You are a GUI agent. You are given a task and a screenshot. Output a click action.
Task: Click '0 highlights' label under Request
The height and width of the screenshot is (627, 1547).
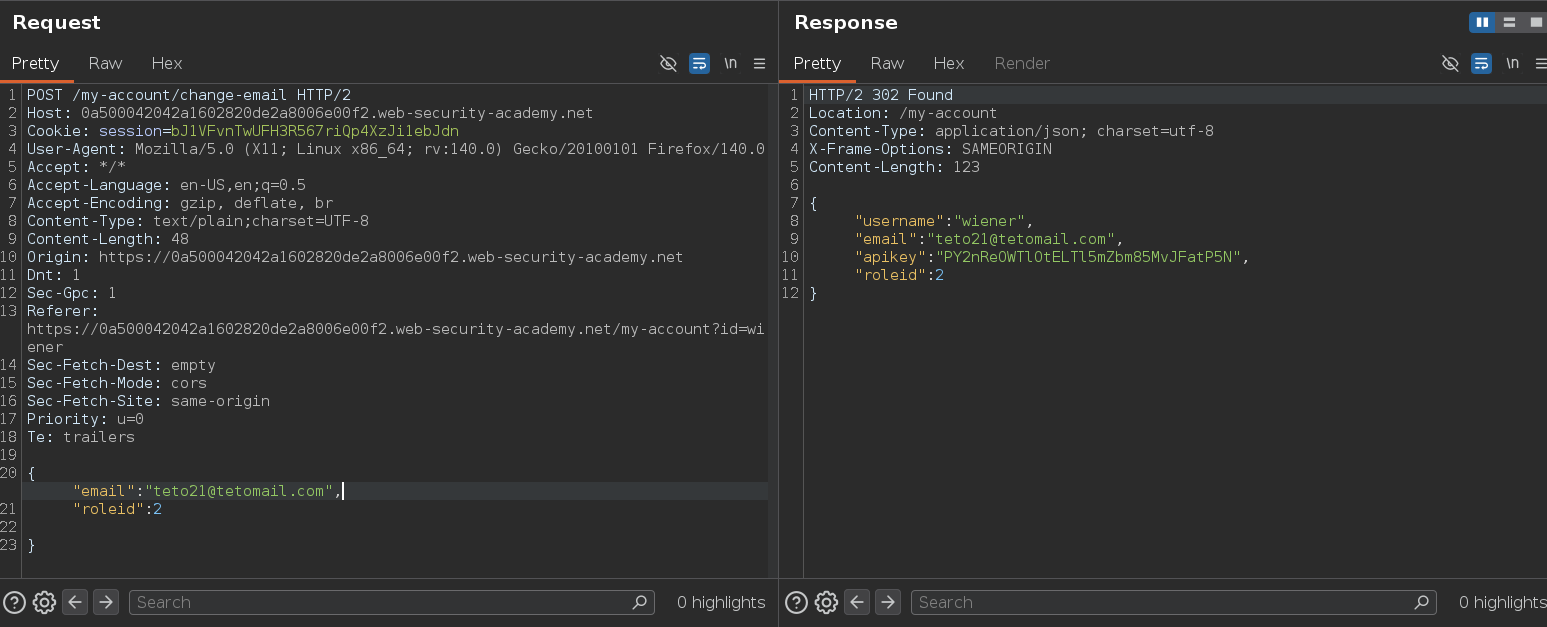point(721,602)
